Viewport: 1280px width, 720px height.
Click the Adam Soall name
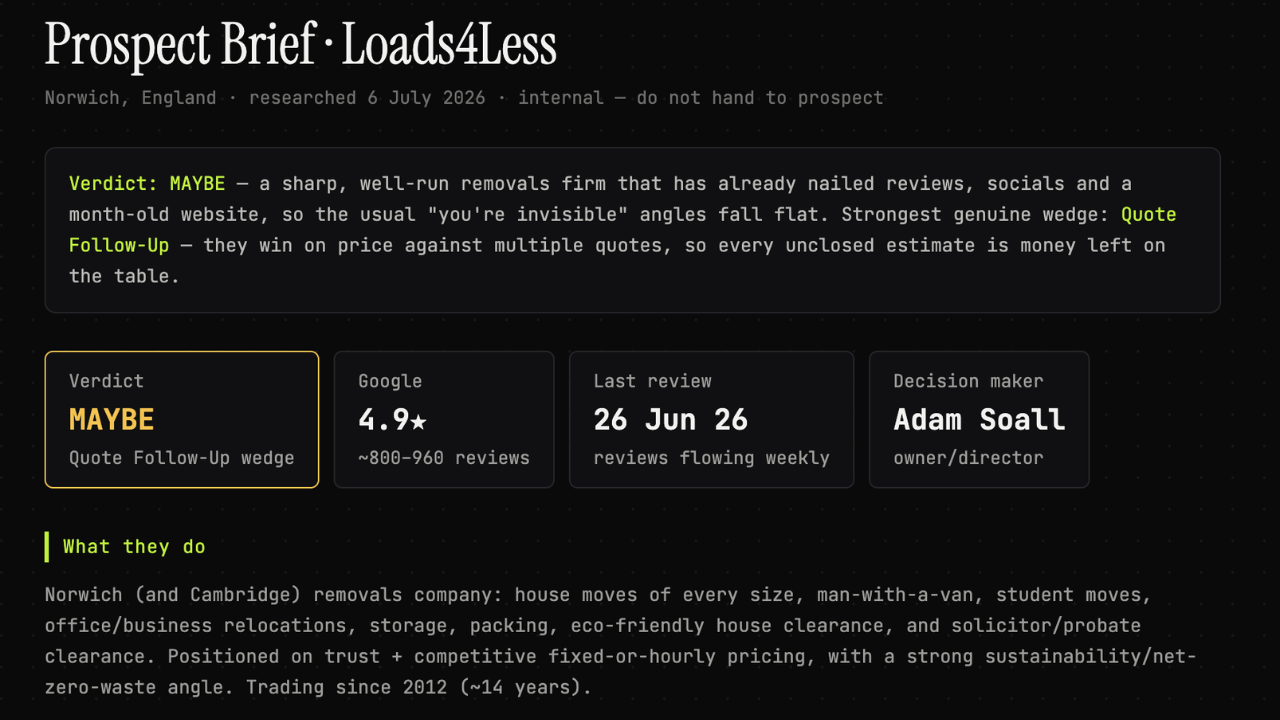point(979,420)
